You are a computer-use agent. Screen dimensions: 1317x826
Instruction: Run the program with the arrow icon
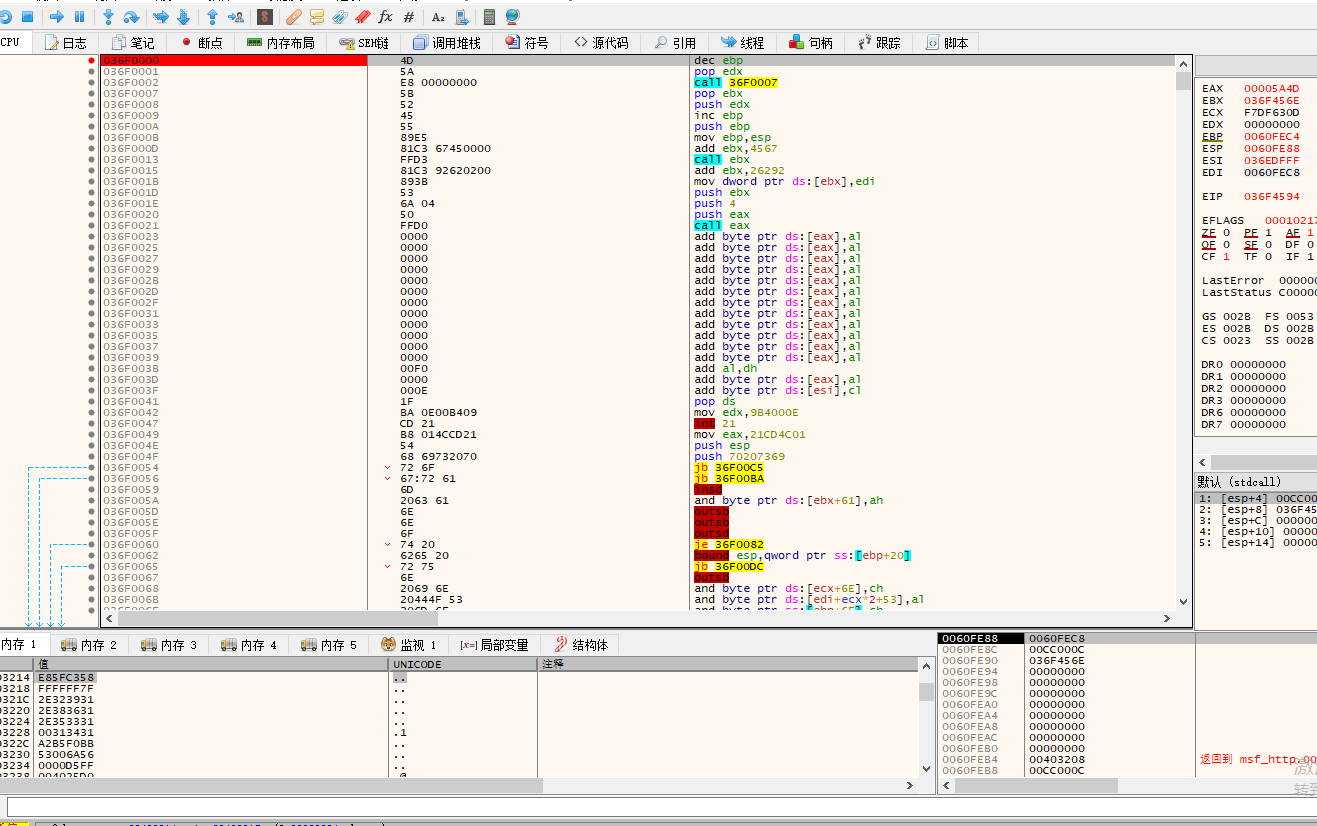[x=57, y=17]
